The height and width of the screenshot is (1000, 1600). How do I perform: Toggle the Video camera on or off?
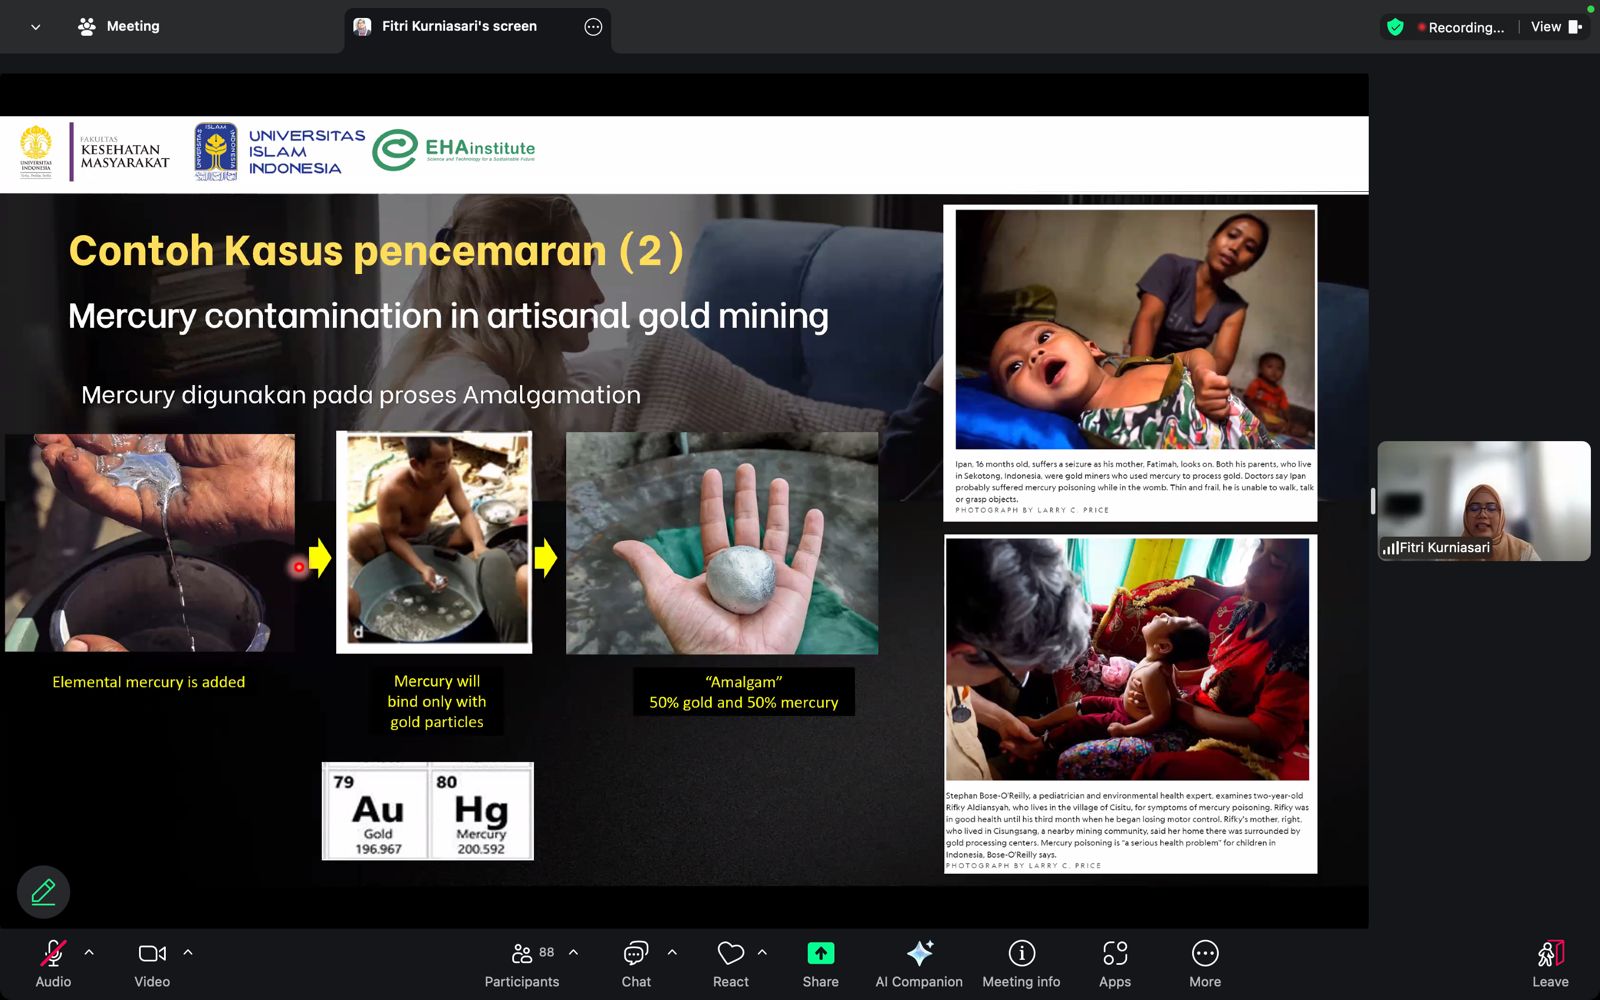tap(152, 964)
